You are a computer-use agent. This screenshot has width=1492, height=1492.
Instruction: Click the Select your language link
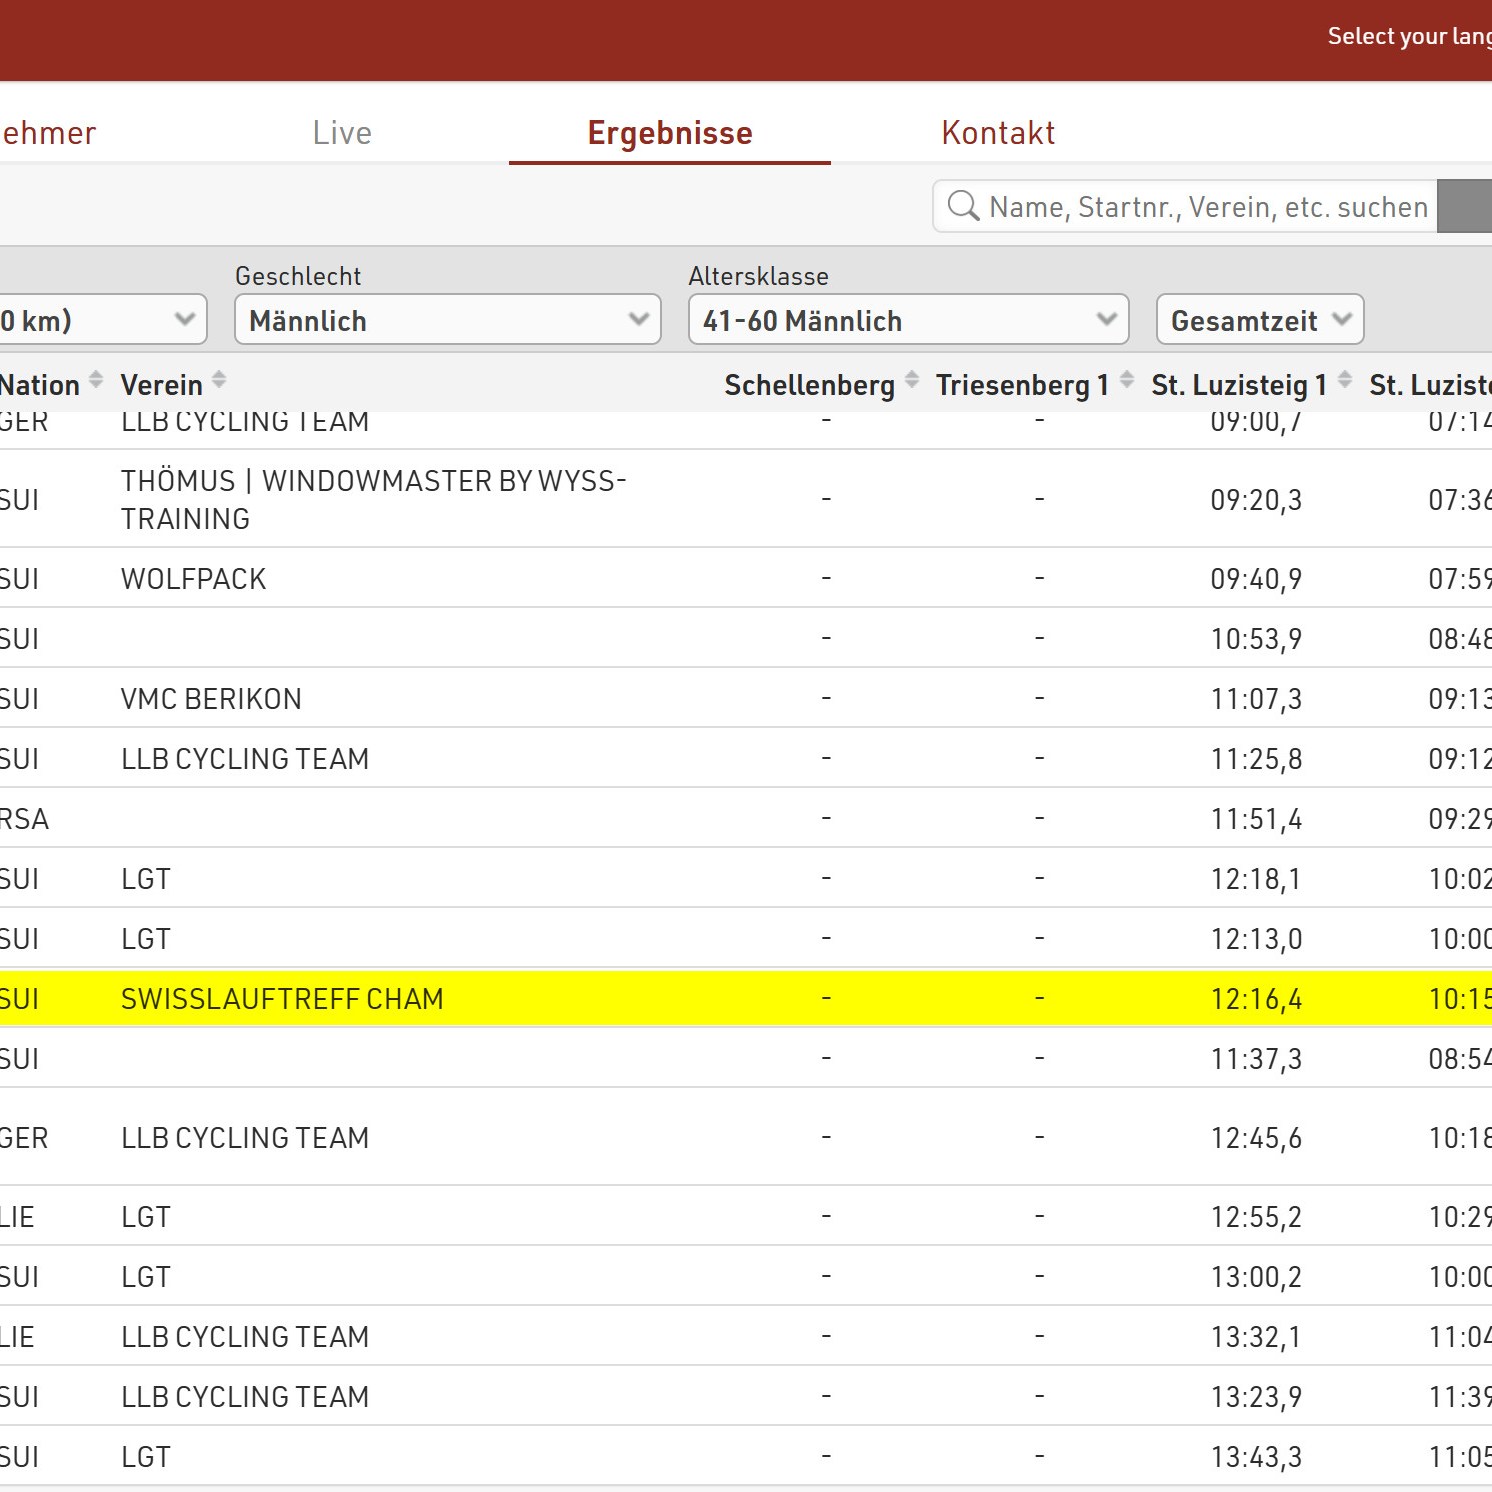pyautogui.click(x=1408, y=37)
